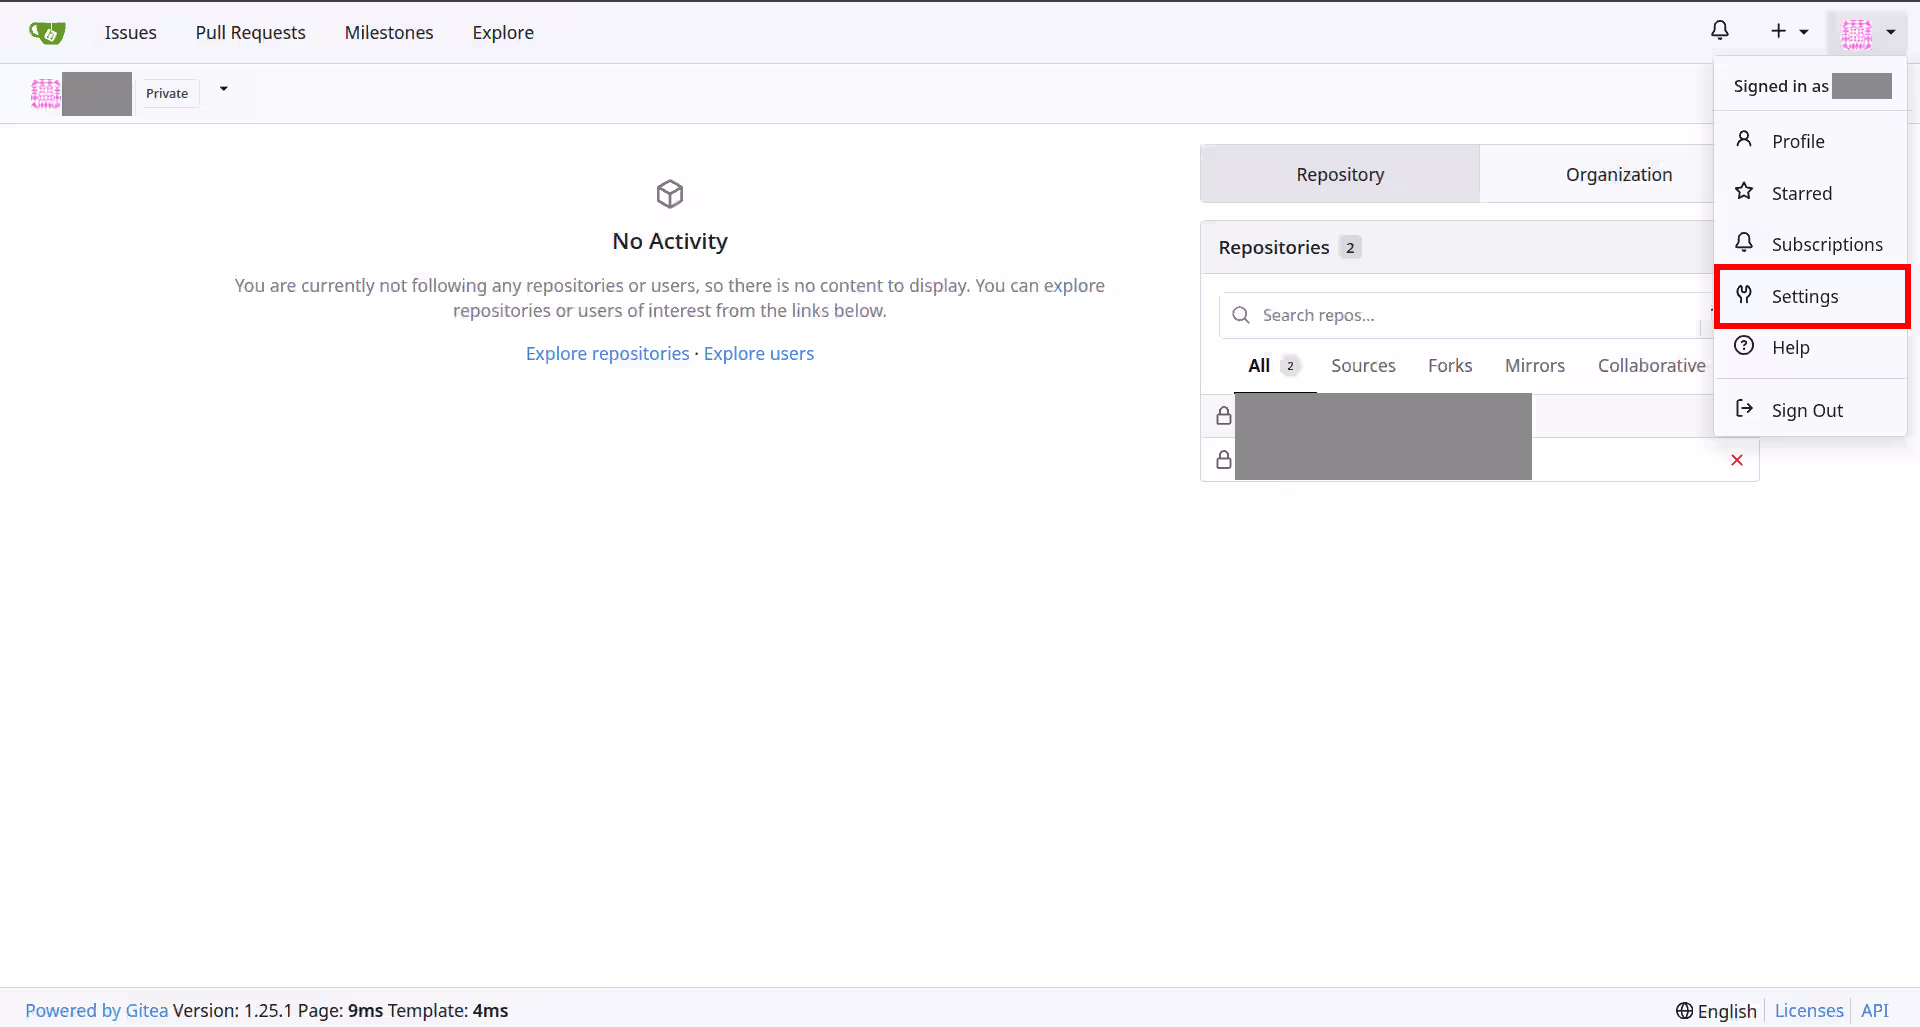Open Settings from the user menu
Image resolution: width=1920 pixels, height=1027 pixels.
1804,297
